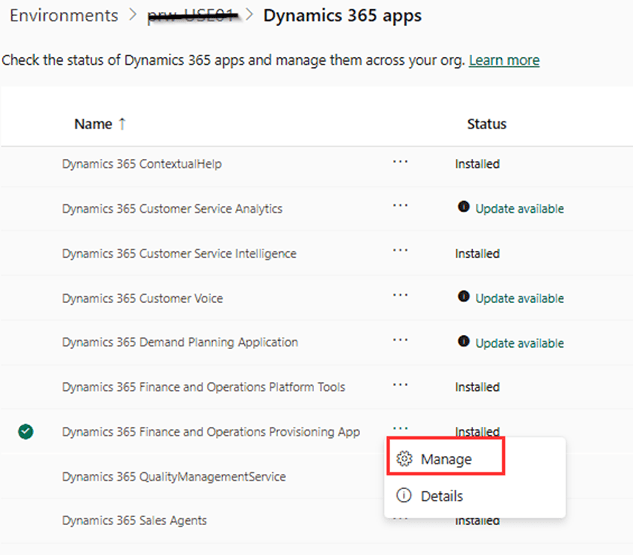633x555 pixels.
Task: Select Manage from the context menu
Action: tap(445, 459)
